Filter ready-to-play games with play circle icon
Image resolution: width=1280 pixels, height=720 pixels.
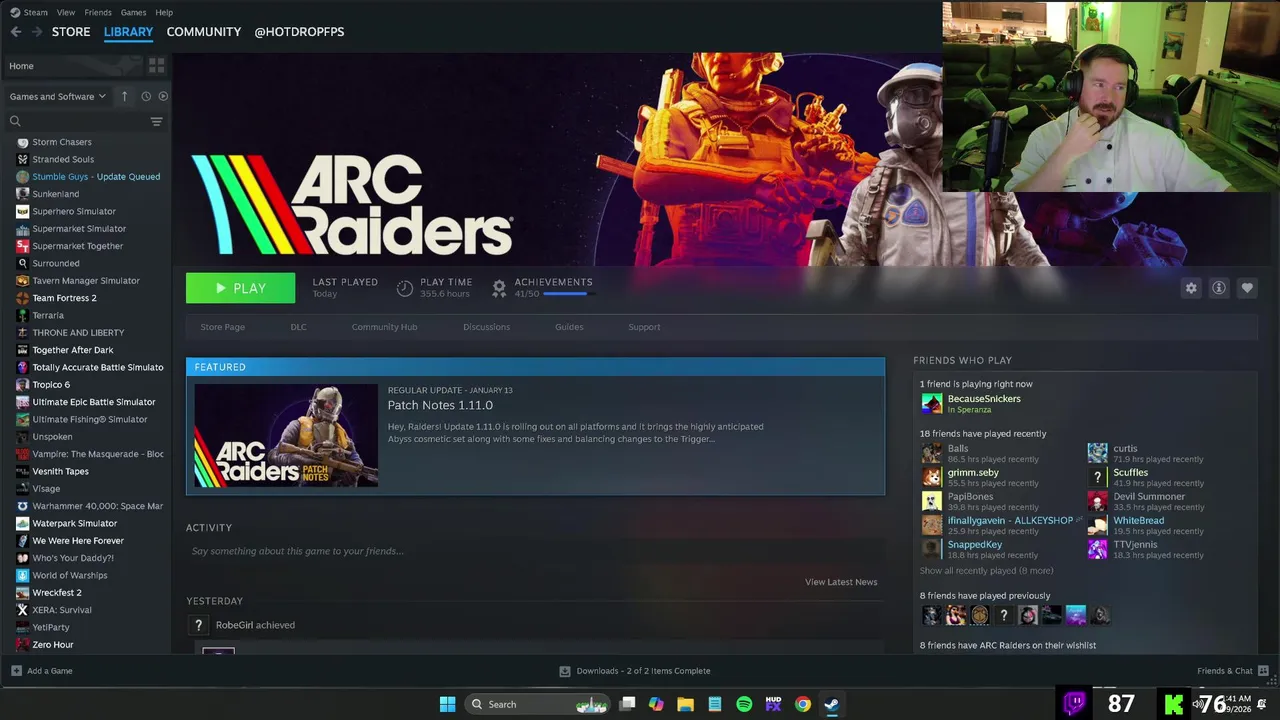pos(163,96)
